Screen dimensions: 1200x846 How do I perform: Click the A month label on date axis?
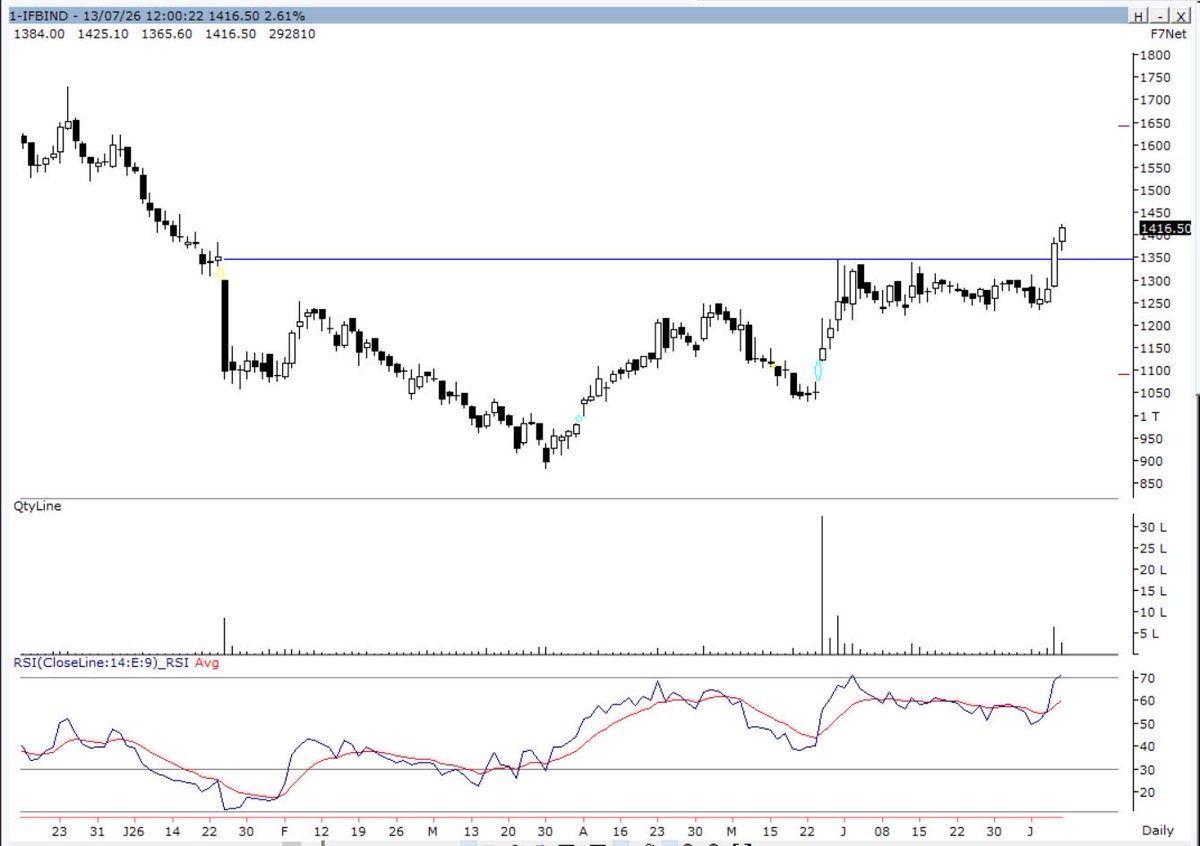coord(583,831)
